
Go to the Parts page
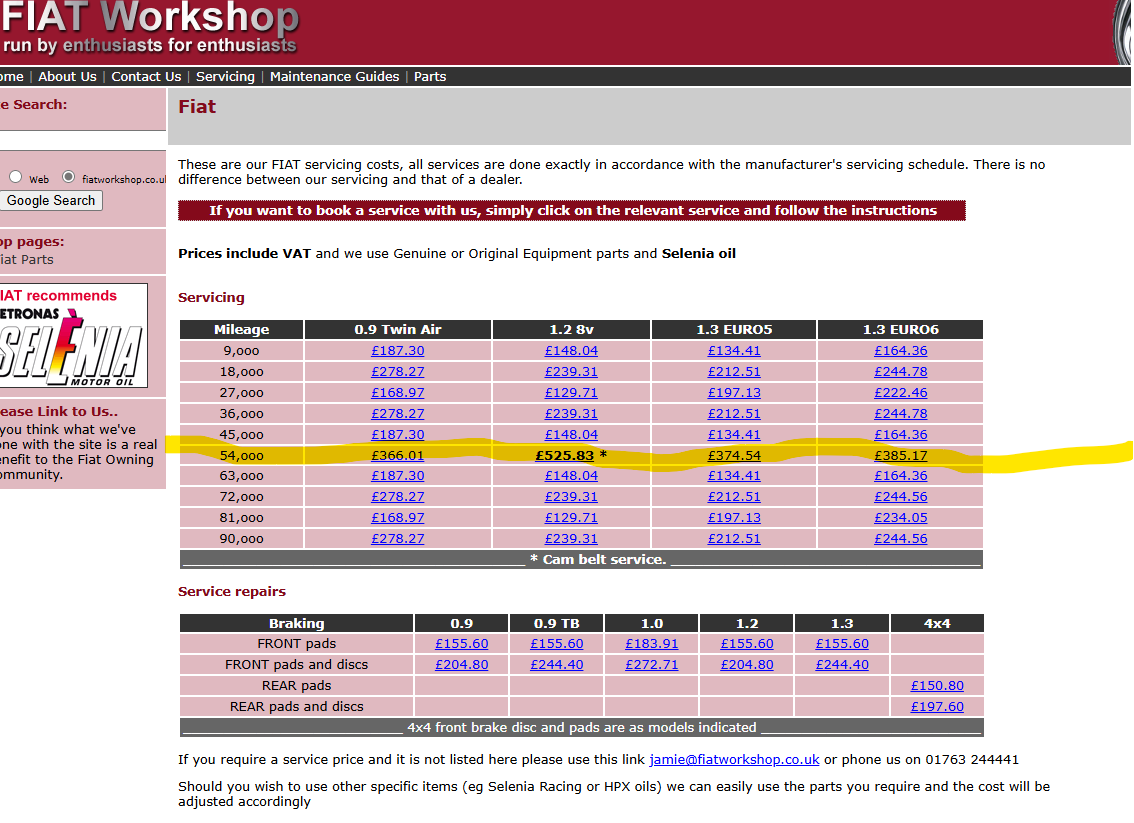pos(430,77)
